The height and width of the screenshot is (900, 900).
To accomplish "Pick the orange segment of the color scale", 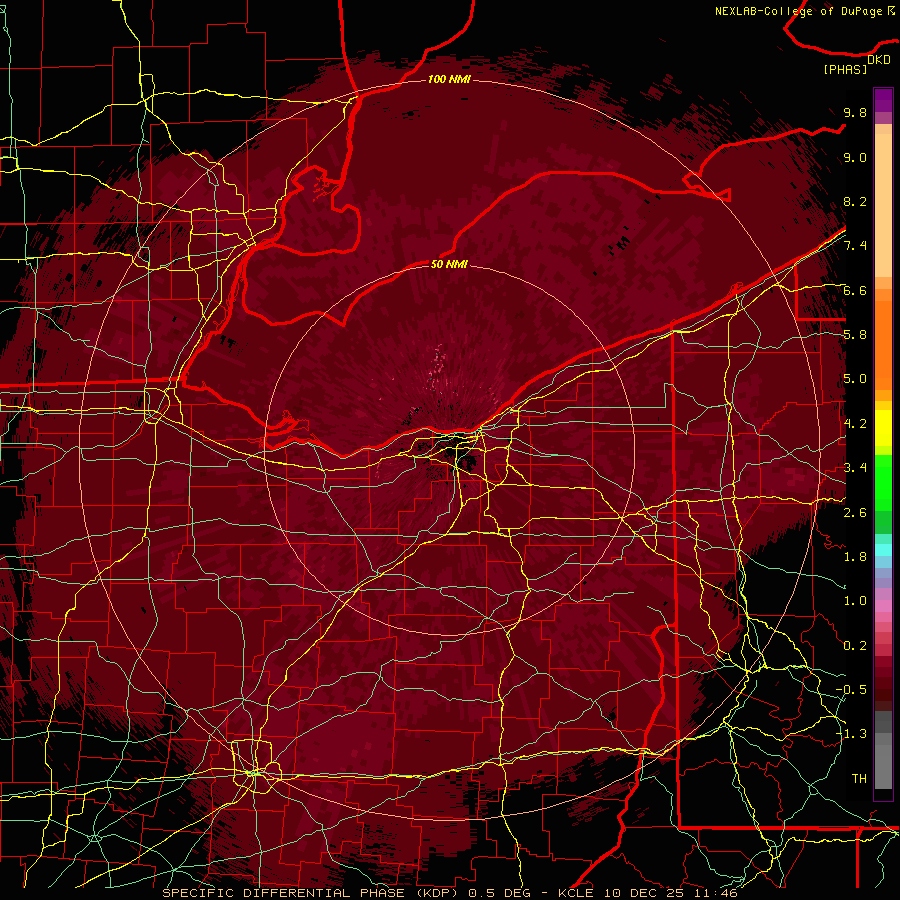I will point(883,344).
